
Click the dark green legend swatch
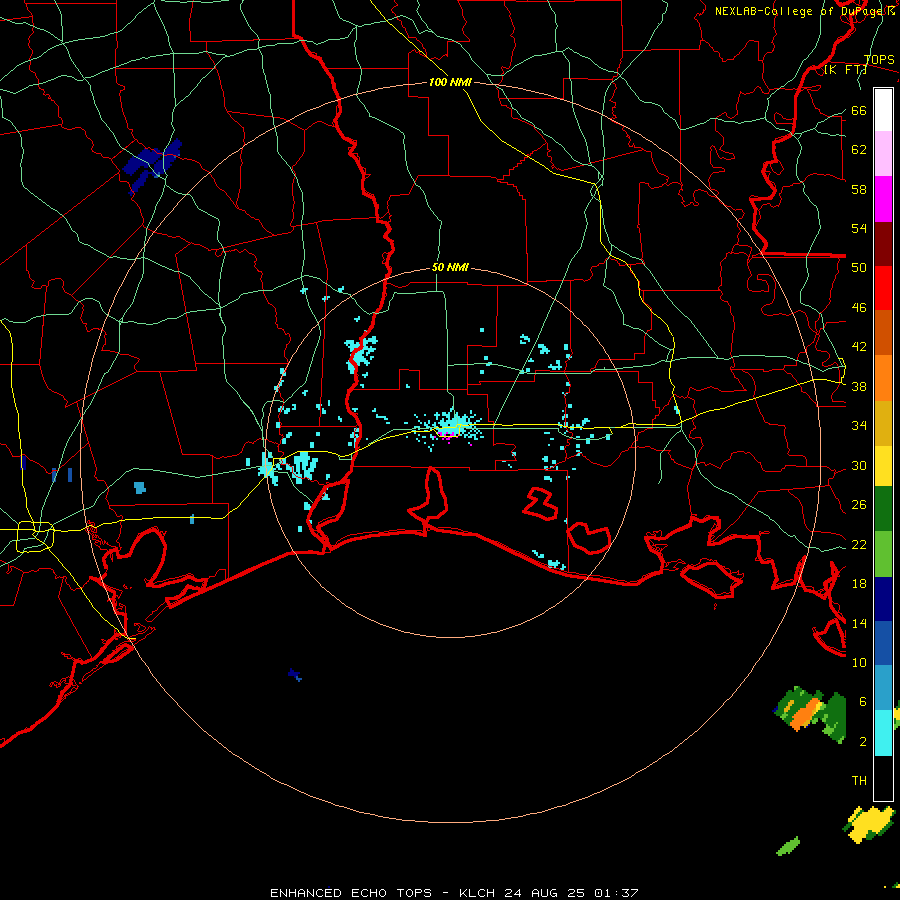883,509
